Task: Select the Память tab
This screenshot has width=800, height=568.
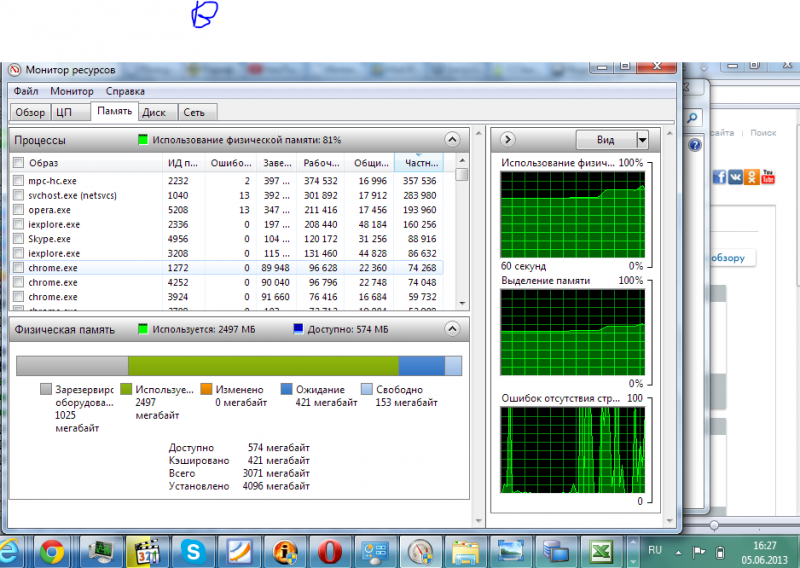Action: click(x=114, y=111)
